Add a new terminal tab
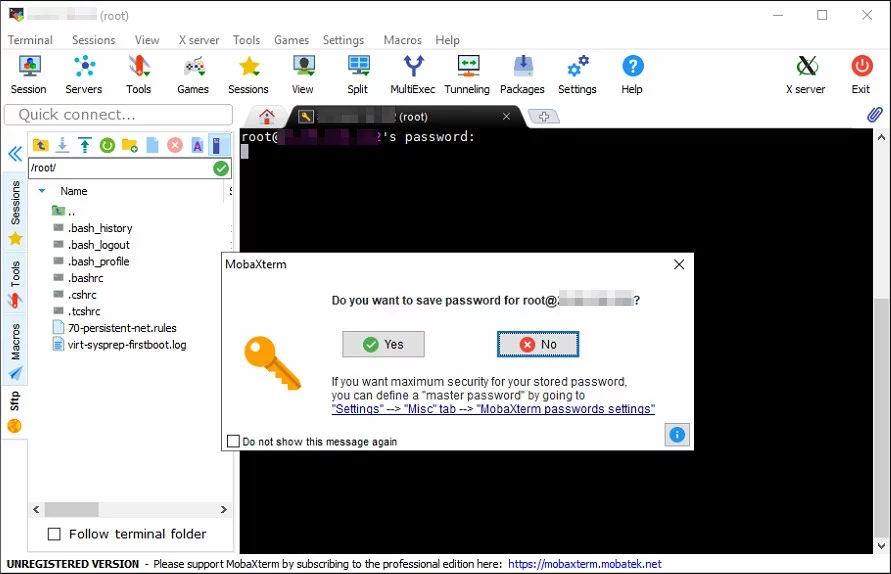 [544, 117]
